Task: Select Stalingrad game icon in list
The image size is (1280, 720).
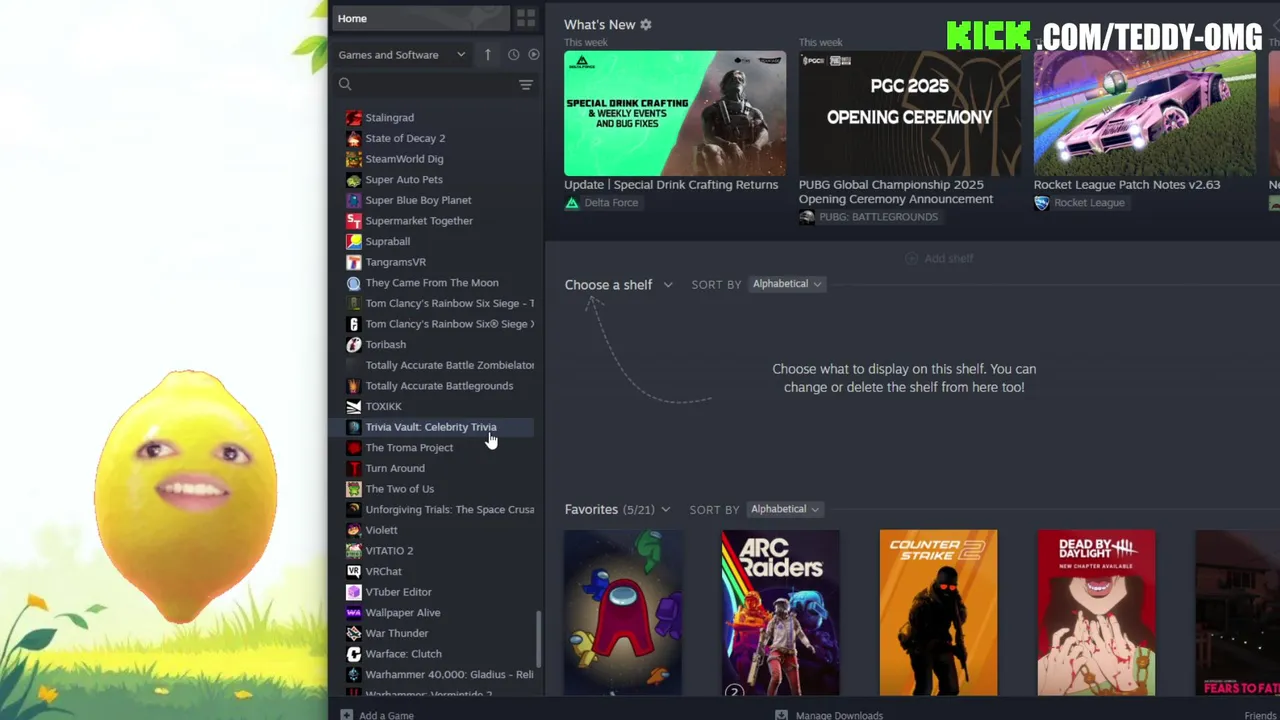Action: [353, 118]
